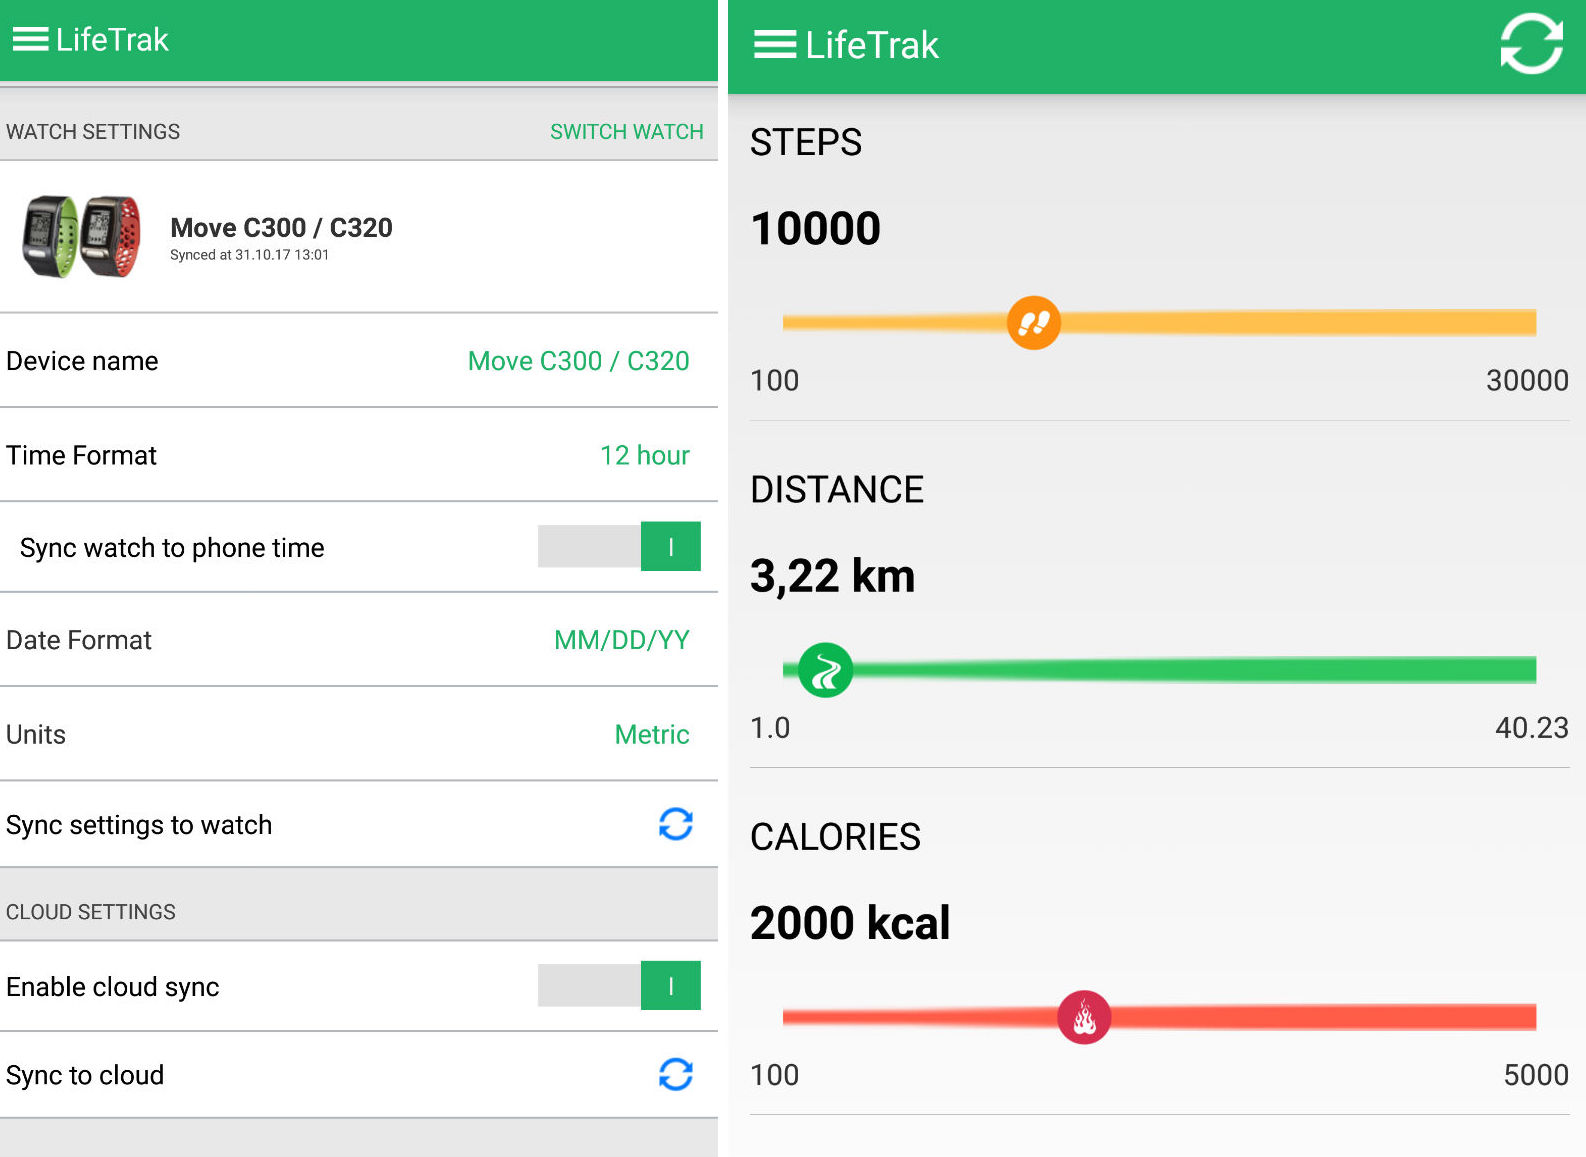Tap the CALORIES heading
Image resolution: width=1586 pixels, height=1157 pixels.
click(835, 837)
